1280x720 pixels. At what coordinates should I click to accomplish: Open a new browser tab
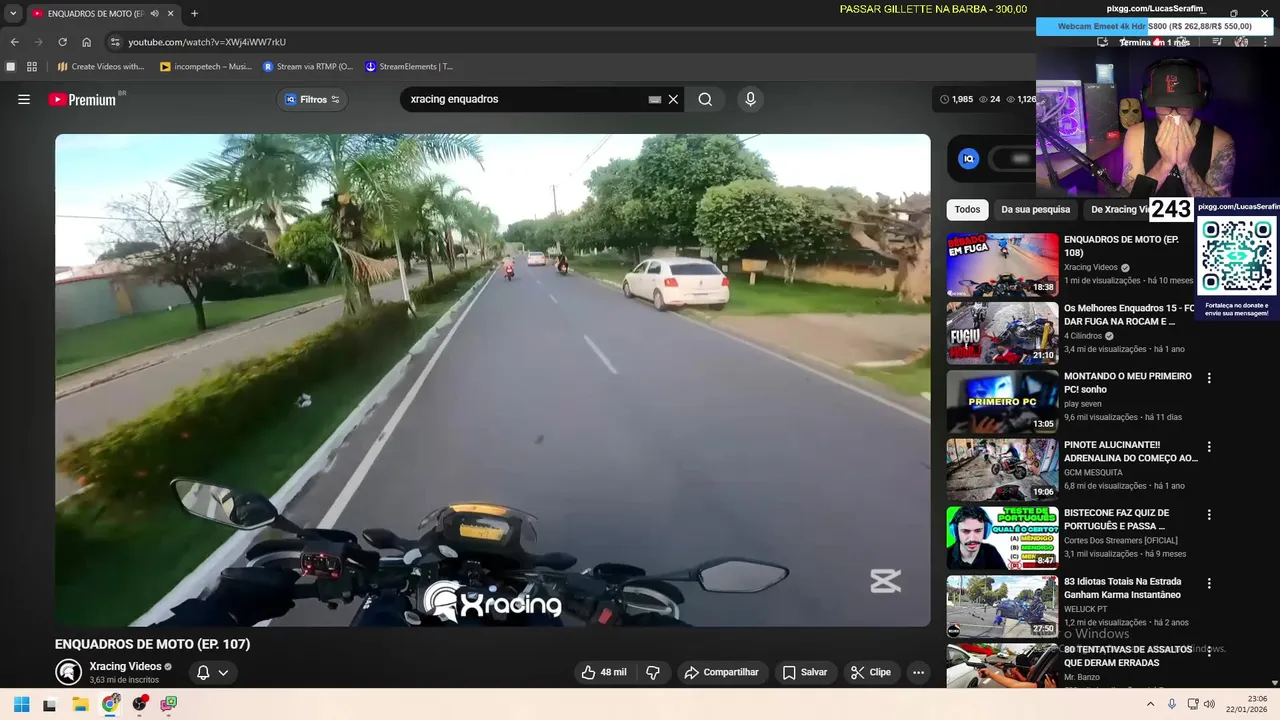coord(194,13)
